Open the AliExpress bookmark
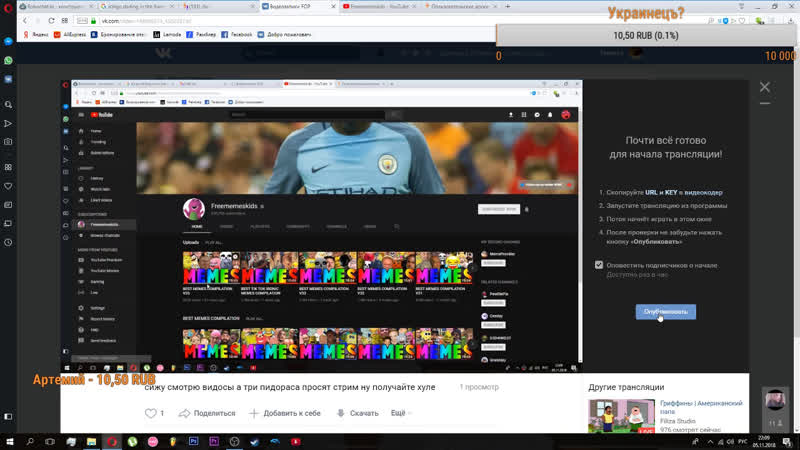This screenshot has width=800, height=450. (68, 33)
